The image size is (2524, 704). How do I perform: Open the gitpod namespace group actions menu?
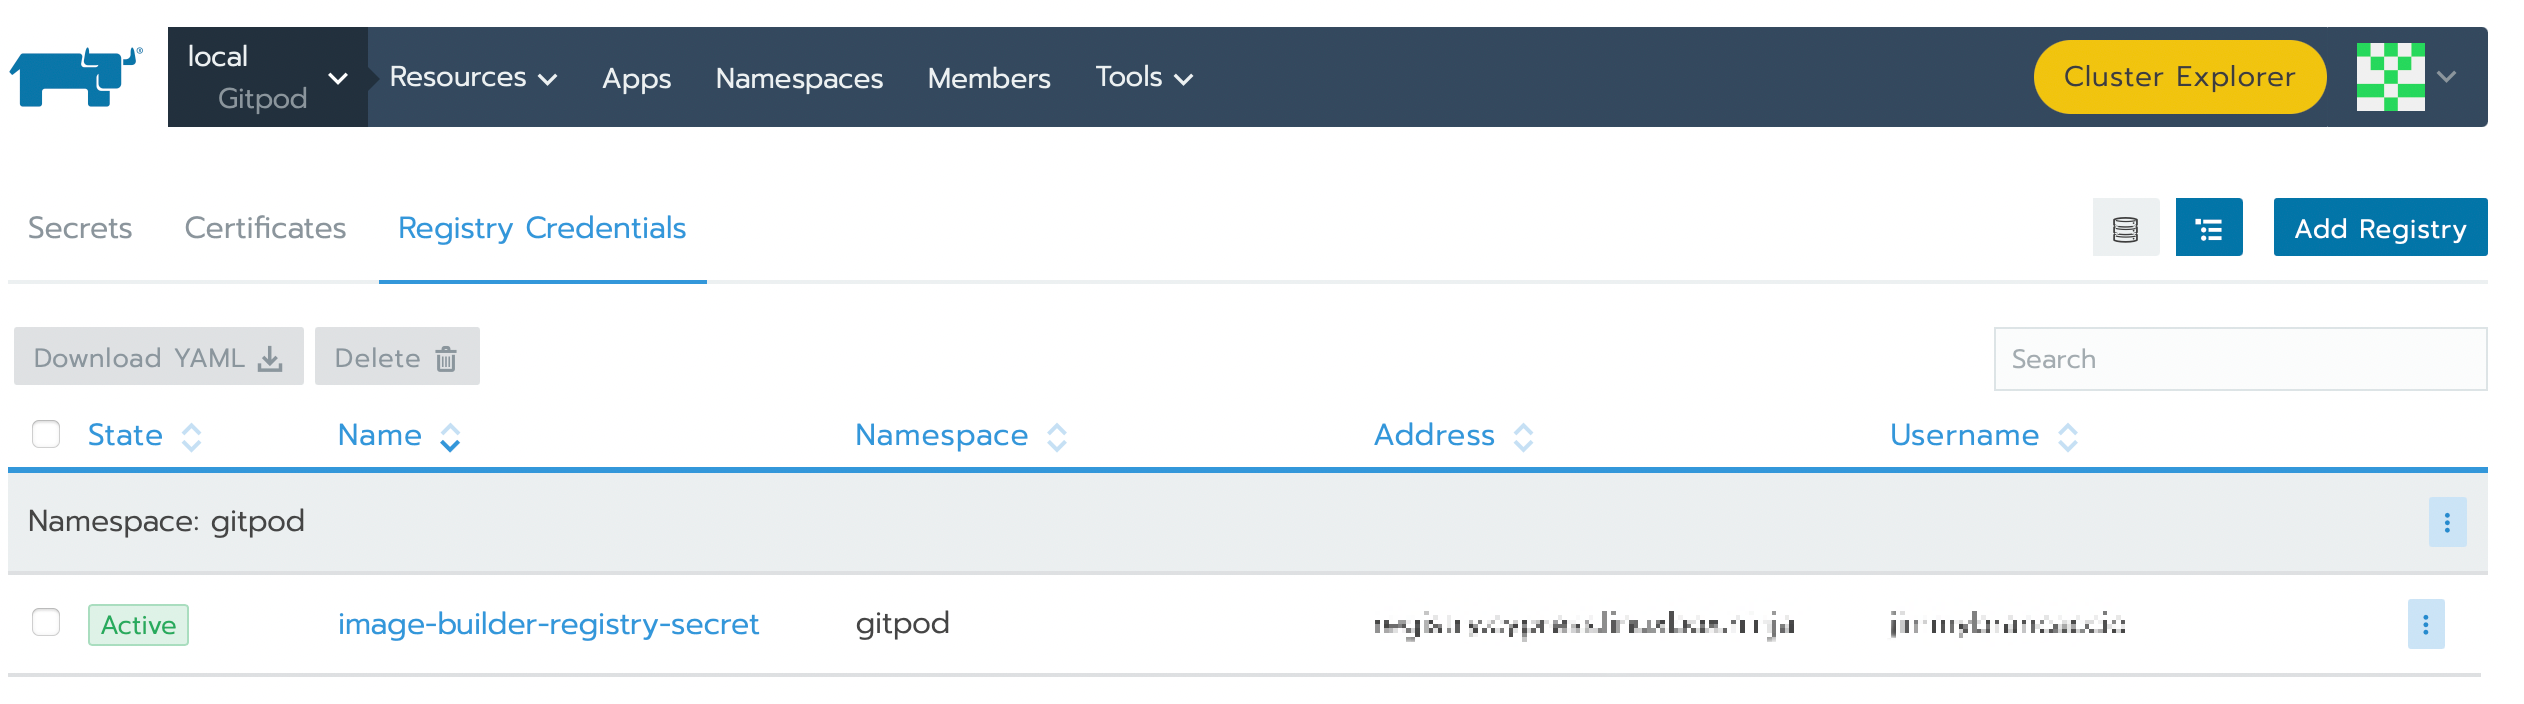[2447, 522]
